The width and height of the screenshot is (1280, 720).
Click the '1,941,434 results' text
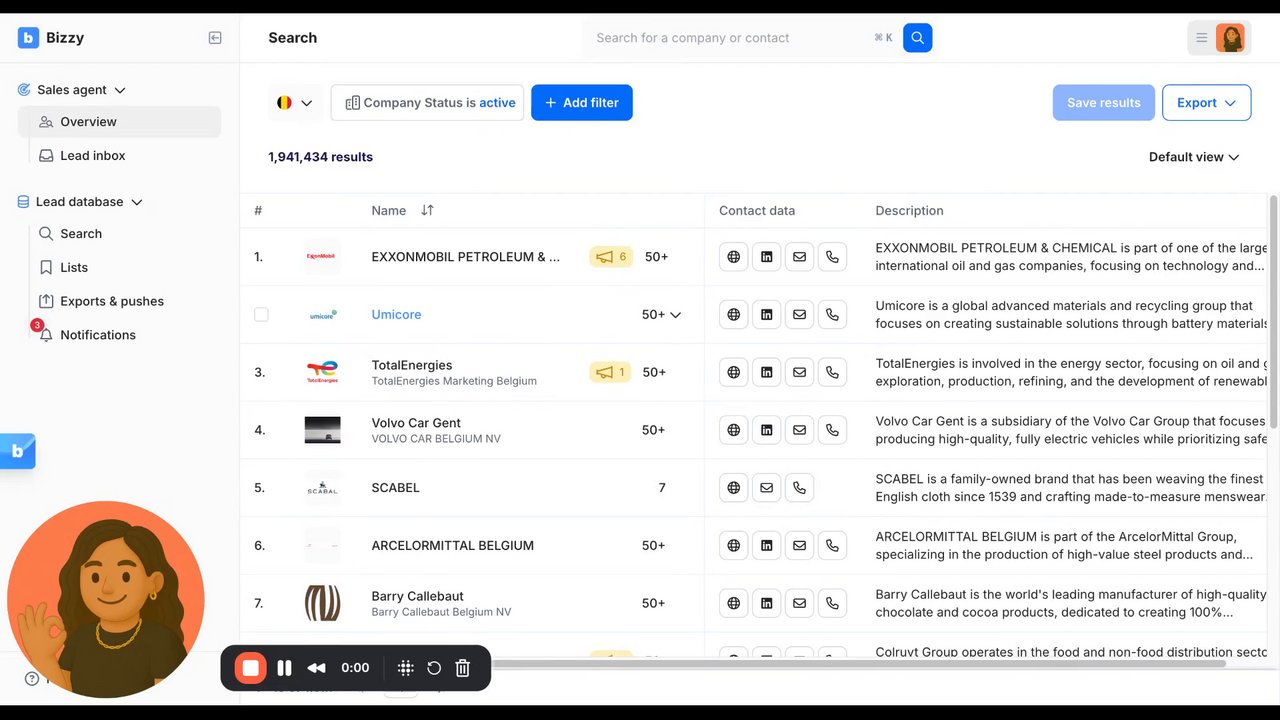coord(320,157)
